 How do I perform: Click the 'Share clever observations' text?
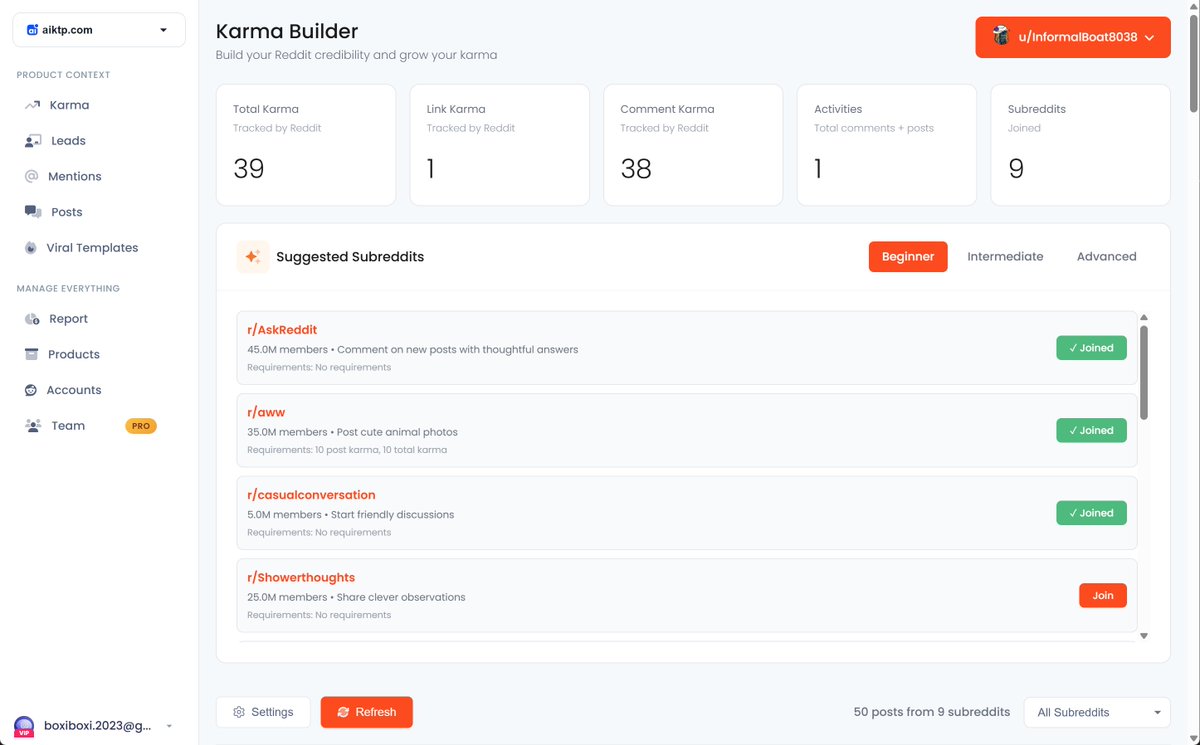[401, 597]
